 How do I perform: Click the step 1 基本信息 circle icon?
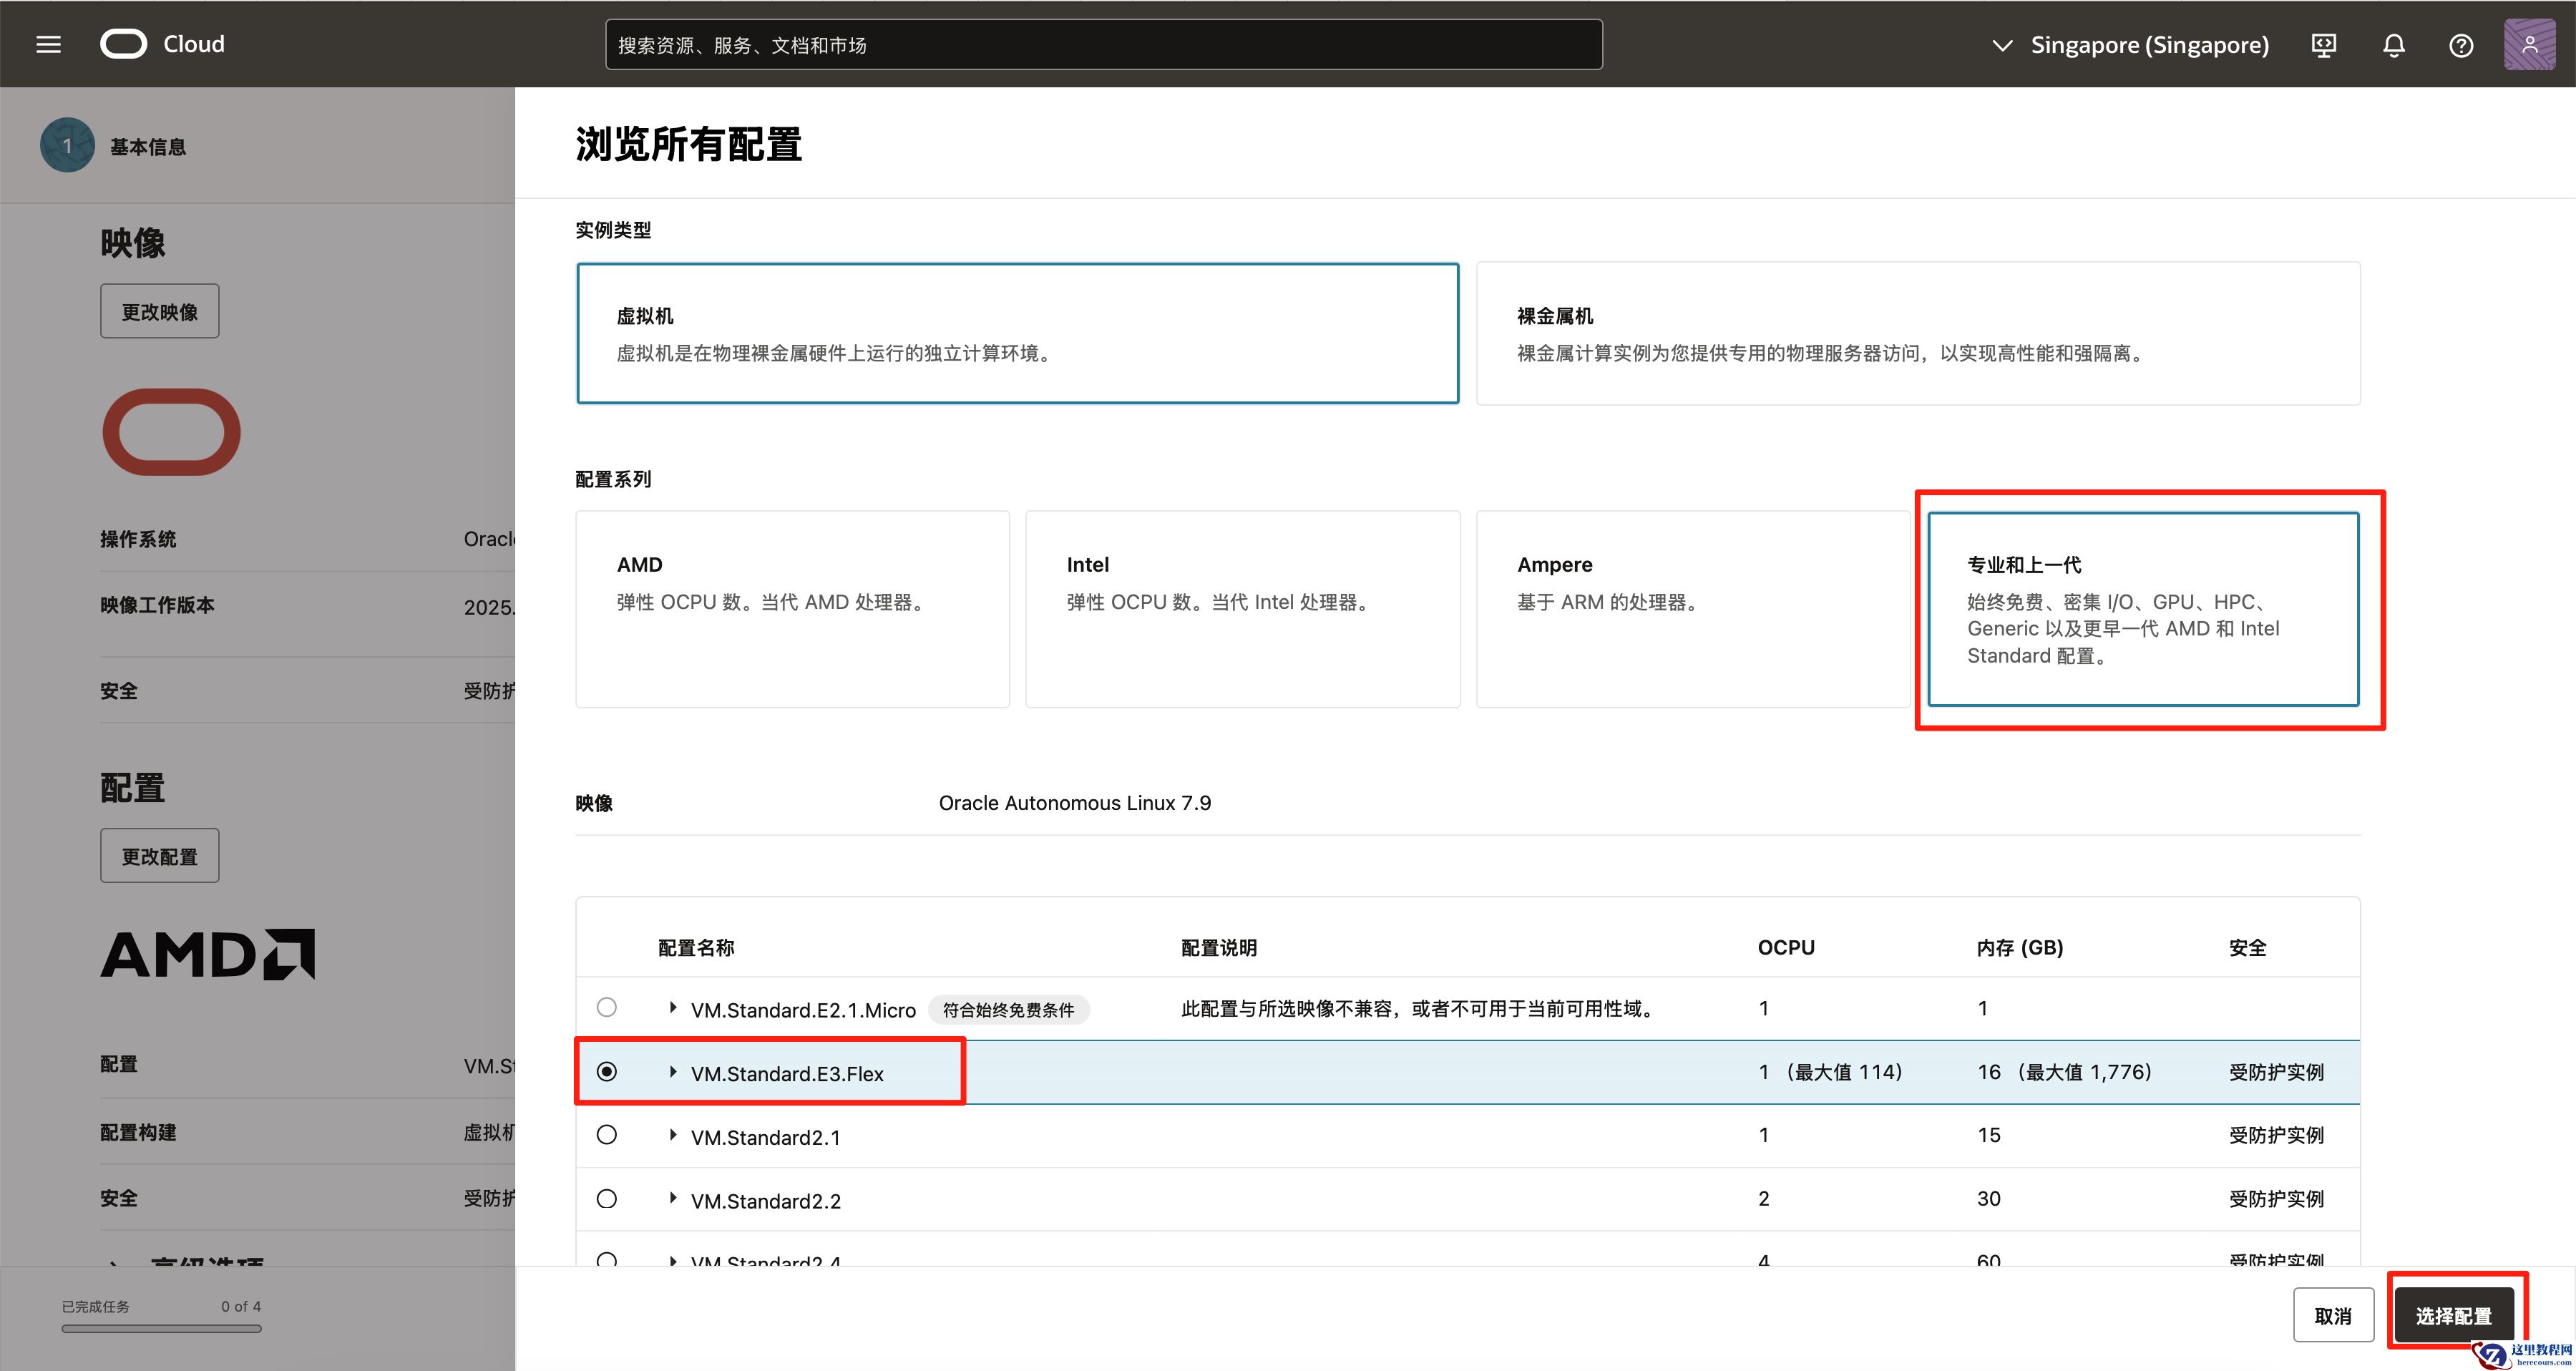pyautogui.click(x=67, y=146)
